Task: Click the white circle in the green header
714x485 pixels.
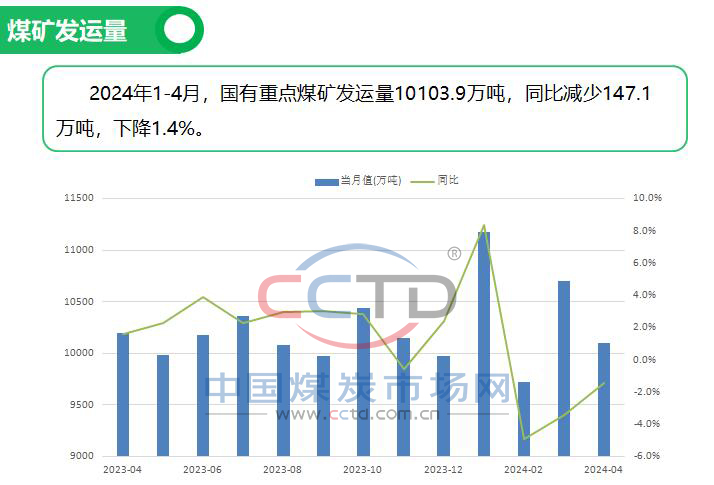Action: (x=179, y=30)
